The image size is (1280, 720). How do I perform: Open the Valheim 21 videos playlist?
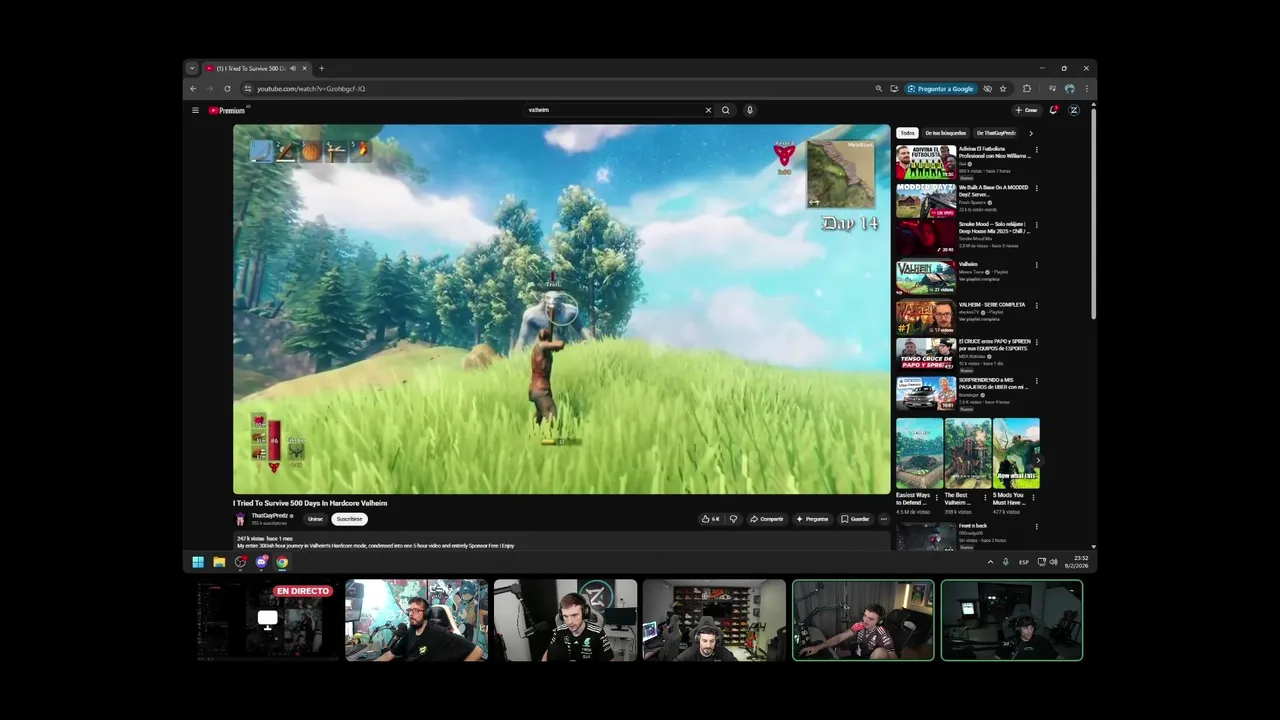coord(926,278)
